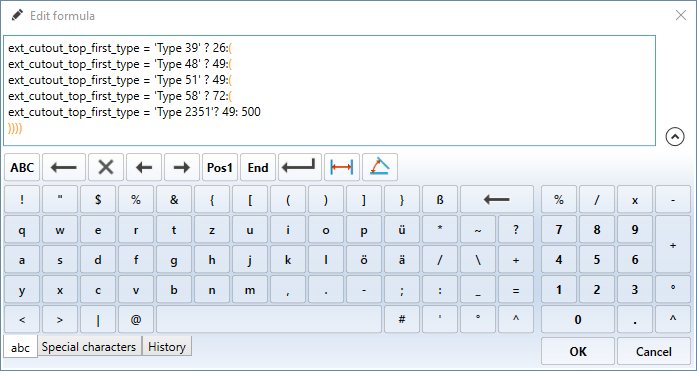The height and width of the screenshot is (371, 697).
Task: Switch to the Special characters tab
Action: coord(89,347)
